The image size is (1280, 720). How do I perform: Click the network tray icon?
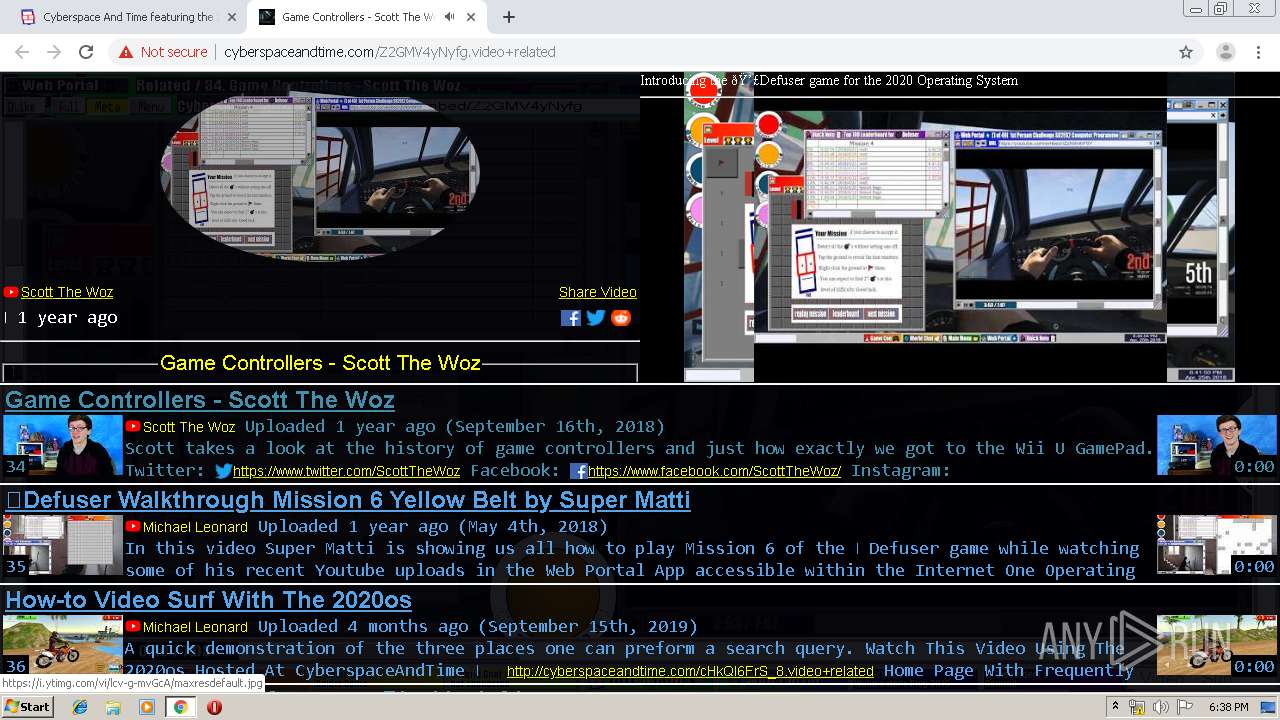click(x=1137, y=707)
